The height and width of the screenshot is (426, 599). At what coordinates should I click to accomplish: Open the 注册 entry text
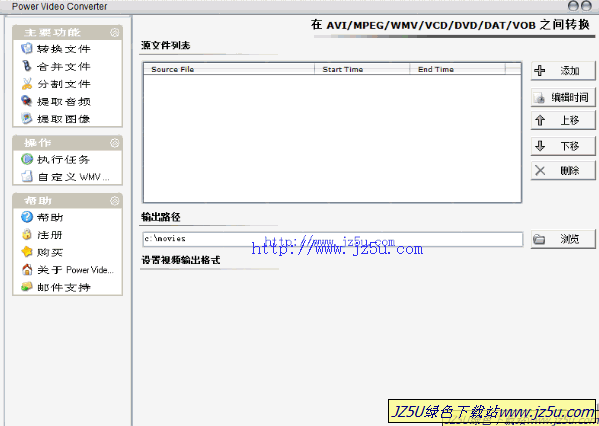coord(50,235)
